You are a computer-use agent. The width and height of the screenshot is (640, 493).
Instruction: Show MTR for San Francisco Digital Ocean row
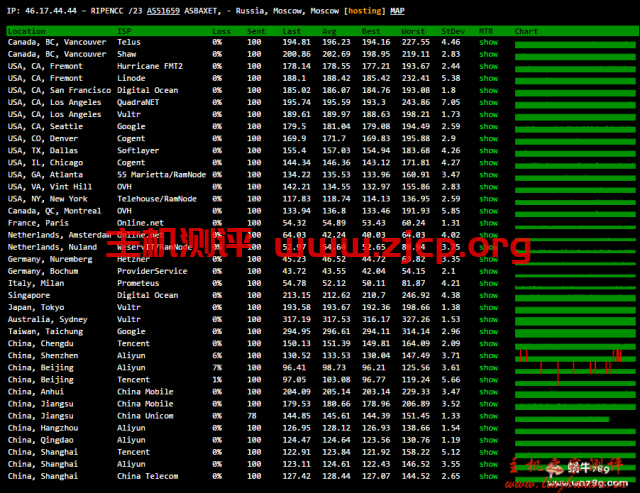tap(489, 90)
